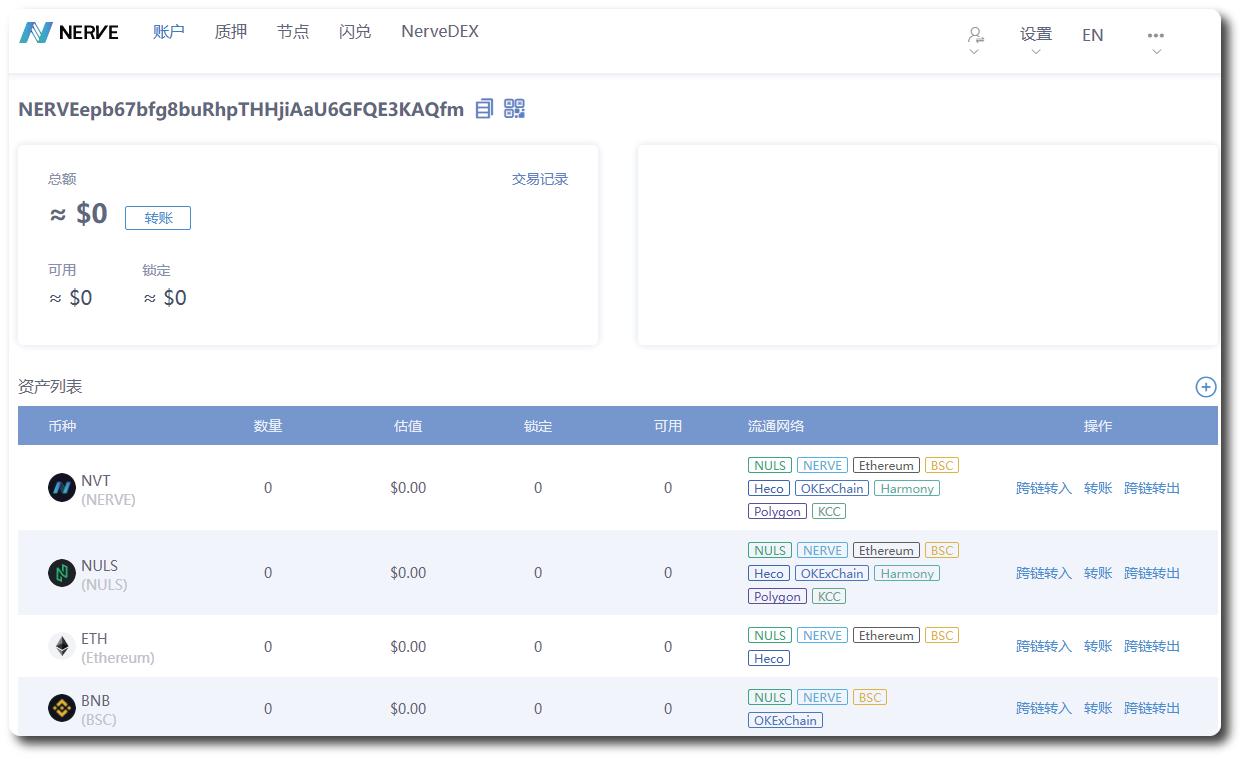The height and width of the screenshot is (758, 1244).
Task: Click Polygon tag in NVT row
Action: coord(777,511)
